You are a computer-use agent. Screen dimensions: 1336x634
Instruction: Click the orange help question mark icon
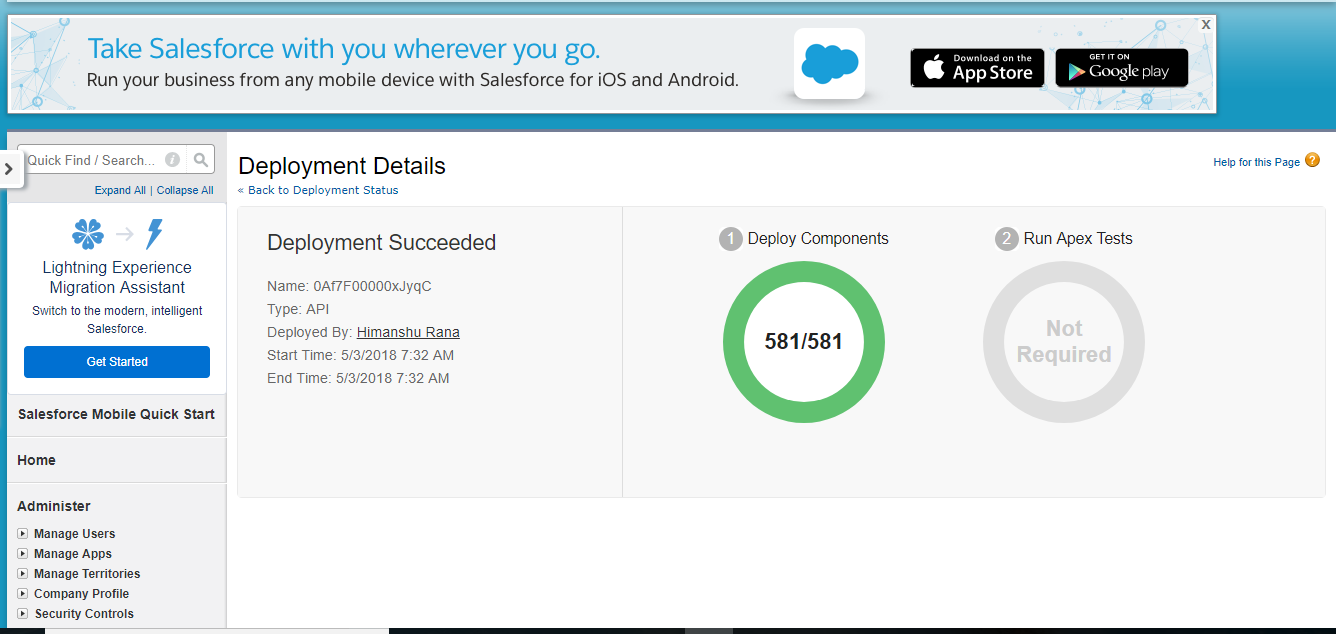tap(1312, 161)
